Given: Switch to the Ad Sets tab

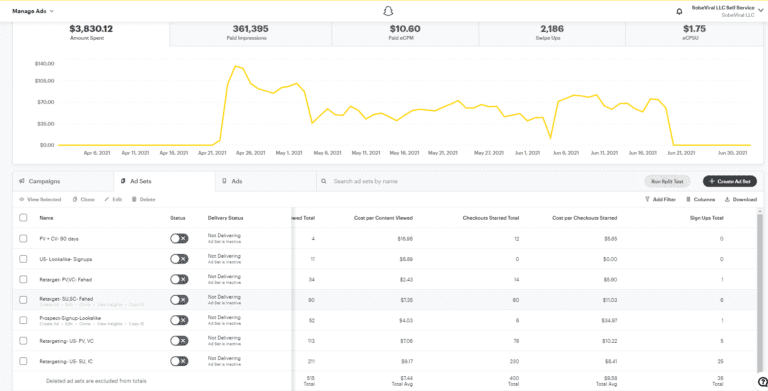Looking at the screenshot, I should [164, 181].
